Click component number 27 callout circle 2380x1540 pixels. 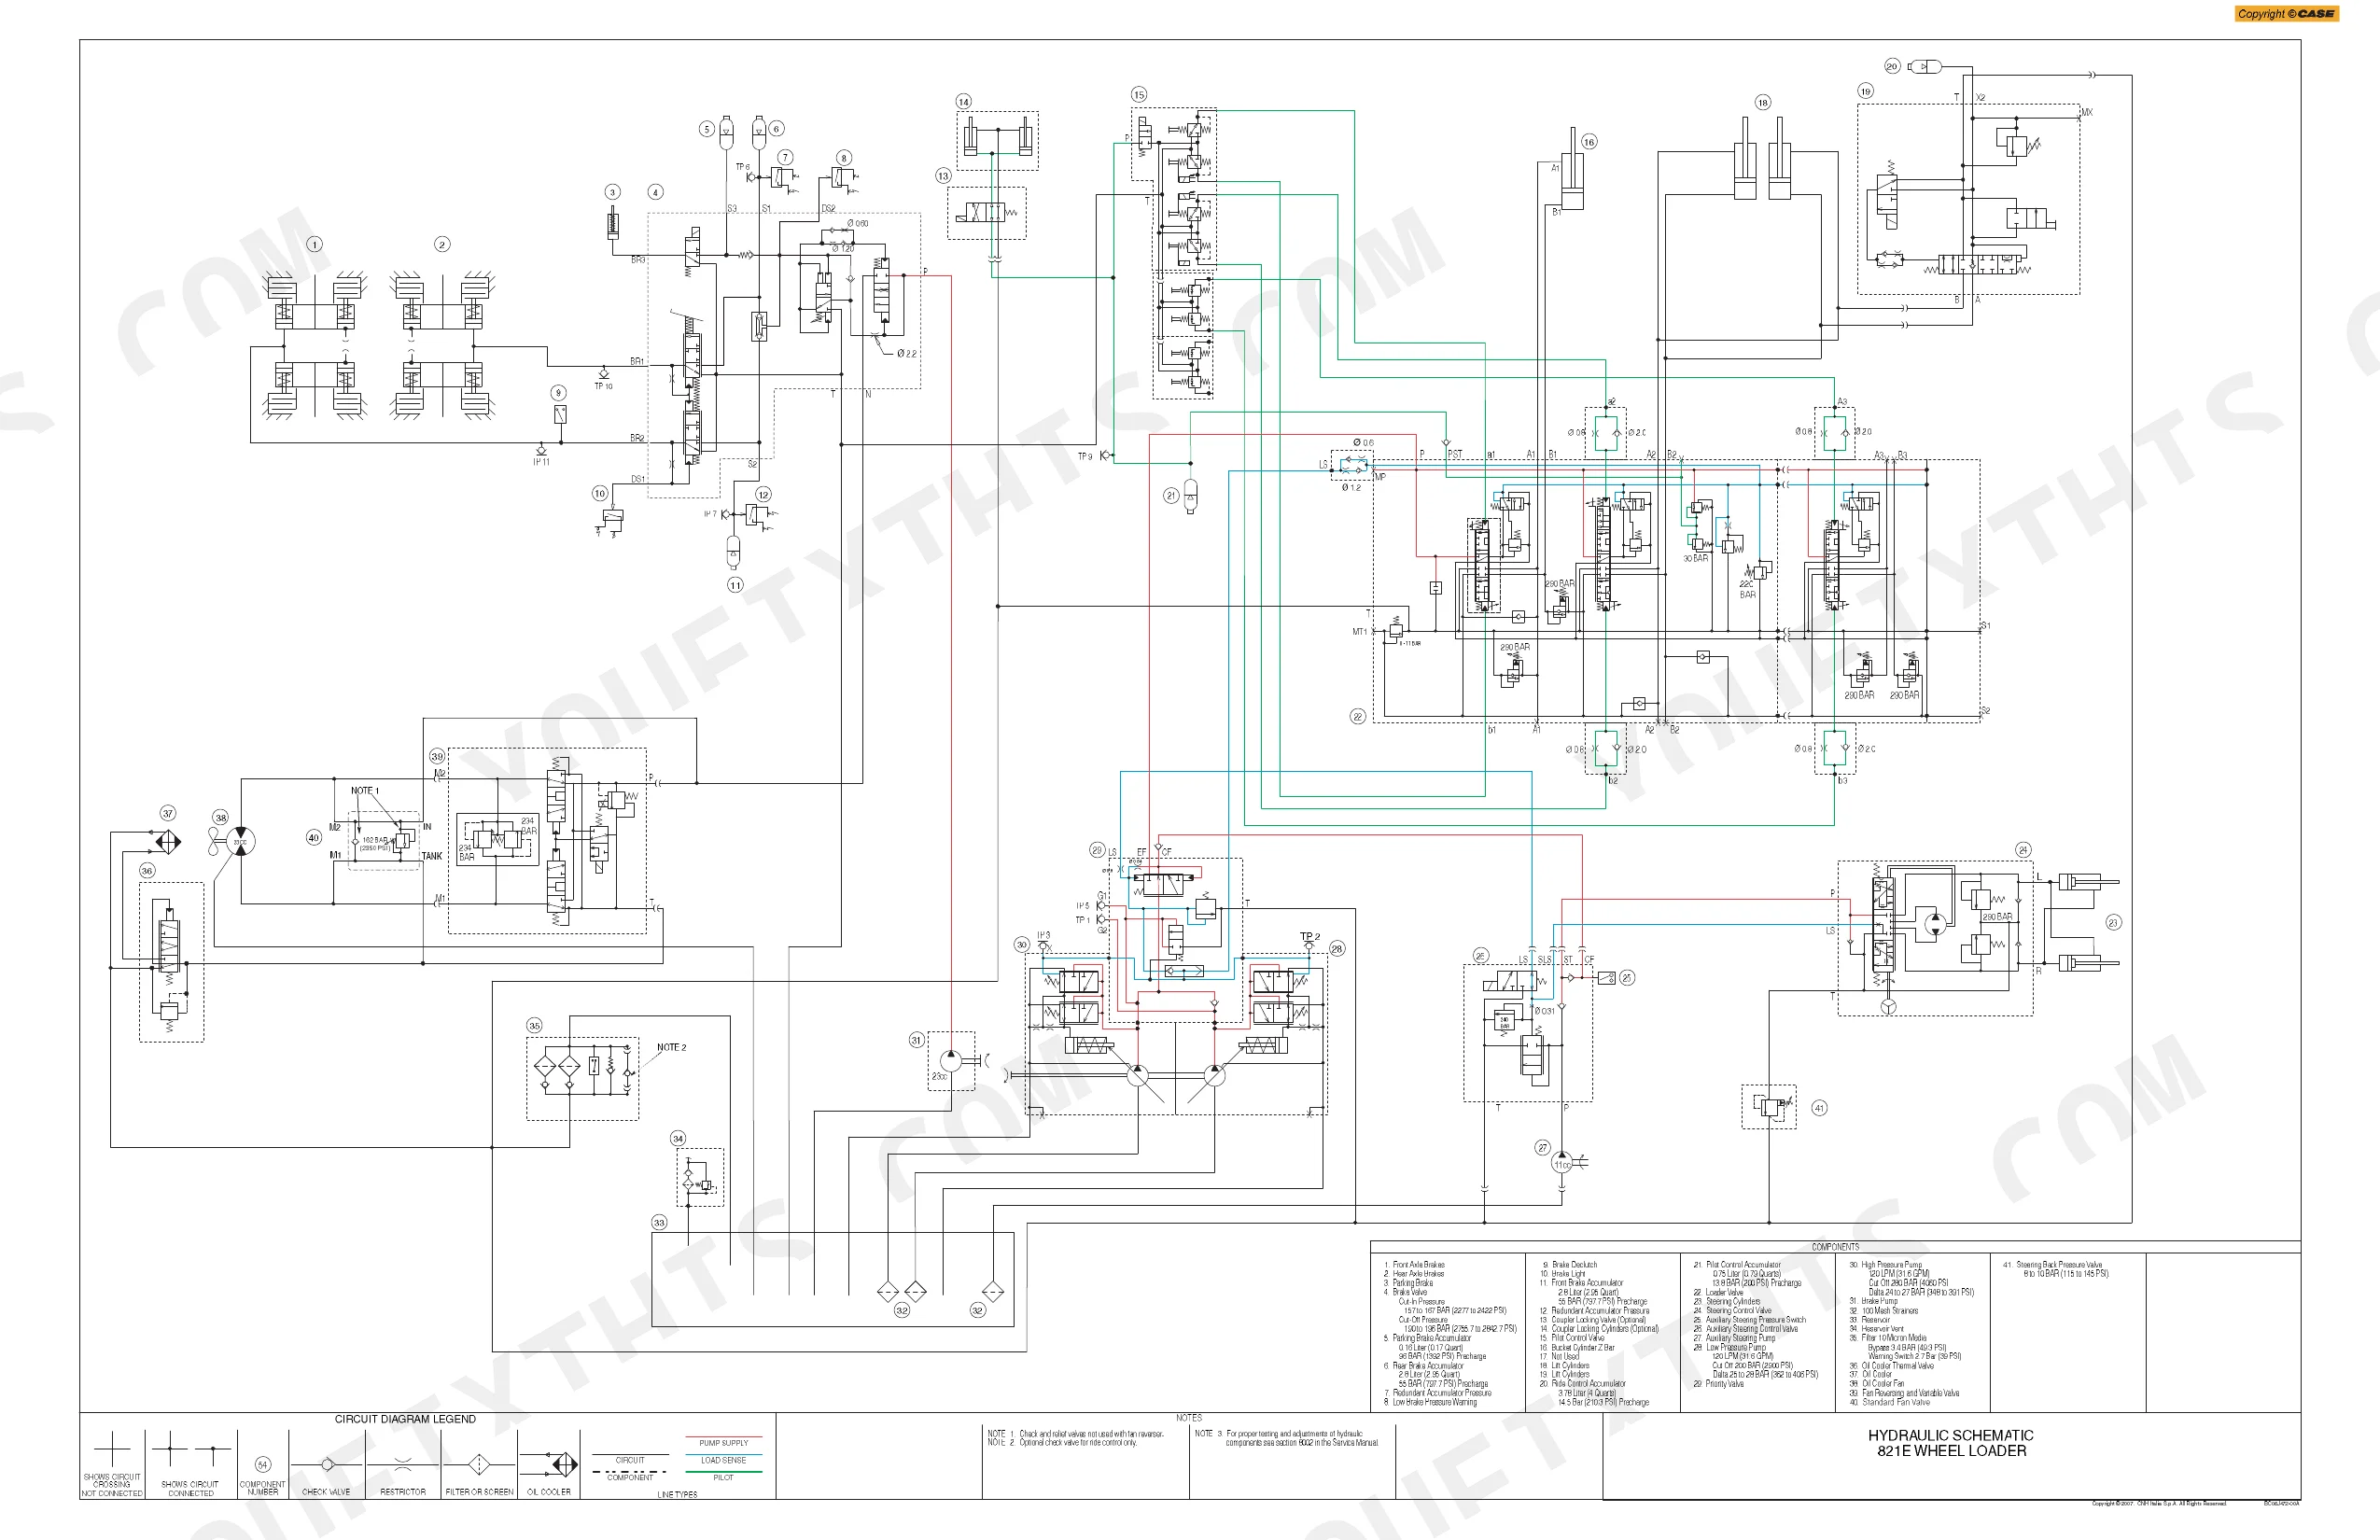click(x=1543, y=1148)
